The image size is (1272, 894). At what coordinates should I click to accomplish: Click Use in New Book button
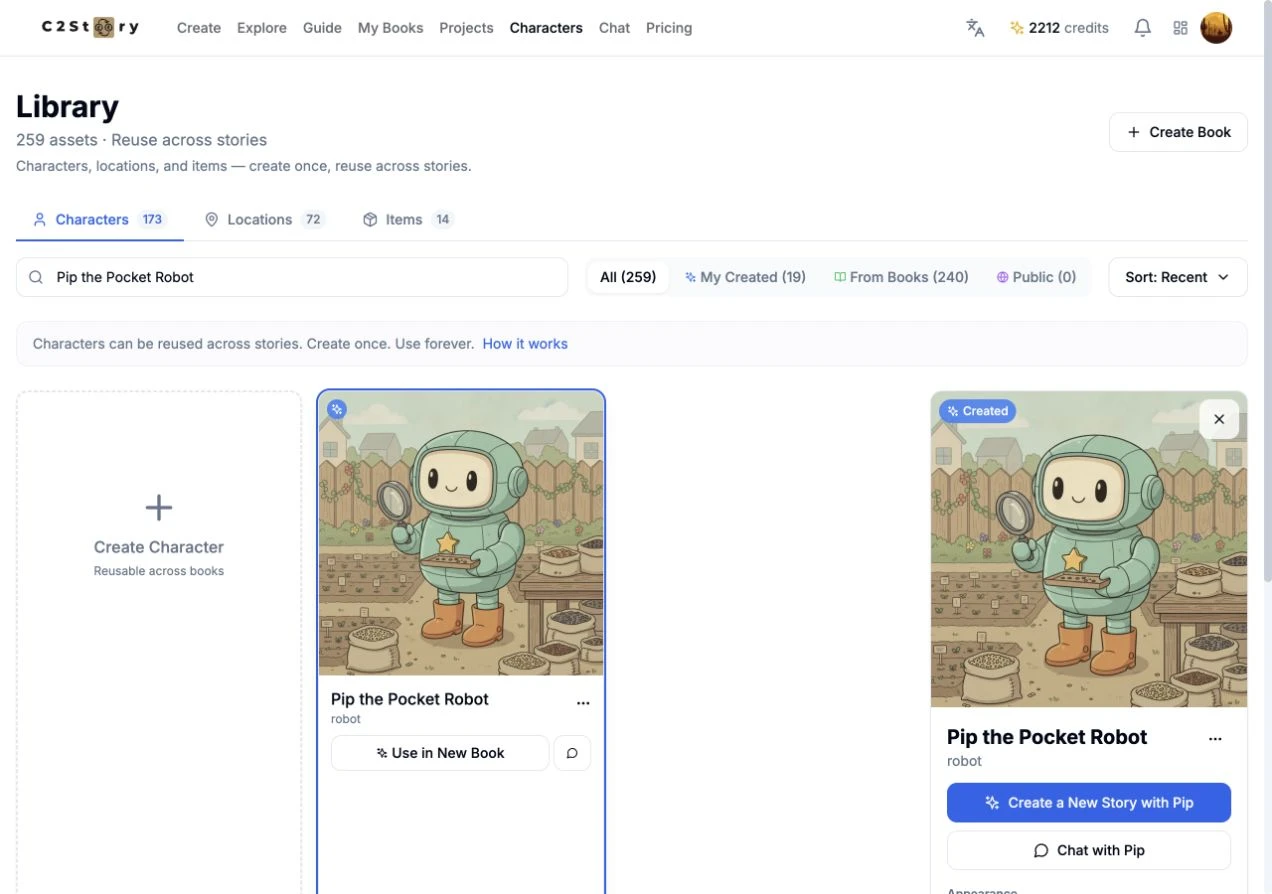[440, 753]
